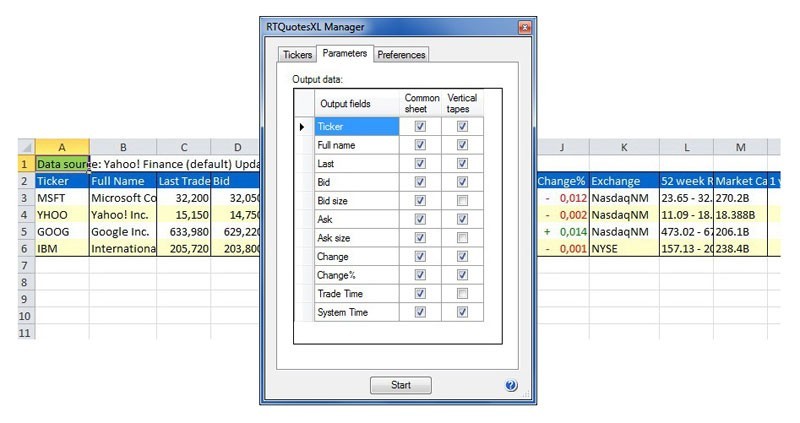Toggle Vertical tapes checkbox for Trade Time
This screenshot has width=800, height=423.
pos(462,294)
